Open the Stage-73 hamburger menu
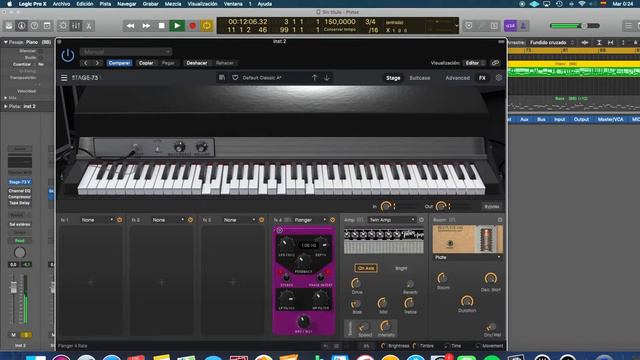Screen dimensions: 640x360 (x=64, y=78)
